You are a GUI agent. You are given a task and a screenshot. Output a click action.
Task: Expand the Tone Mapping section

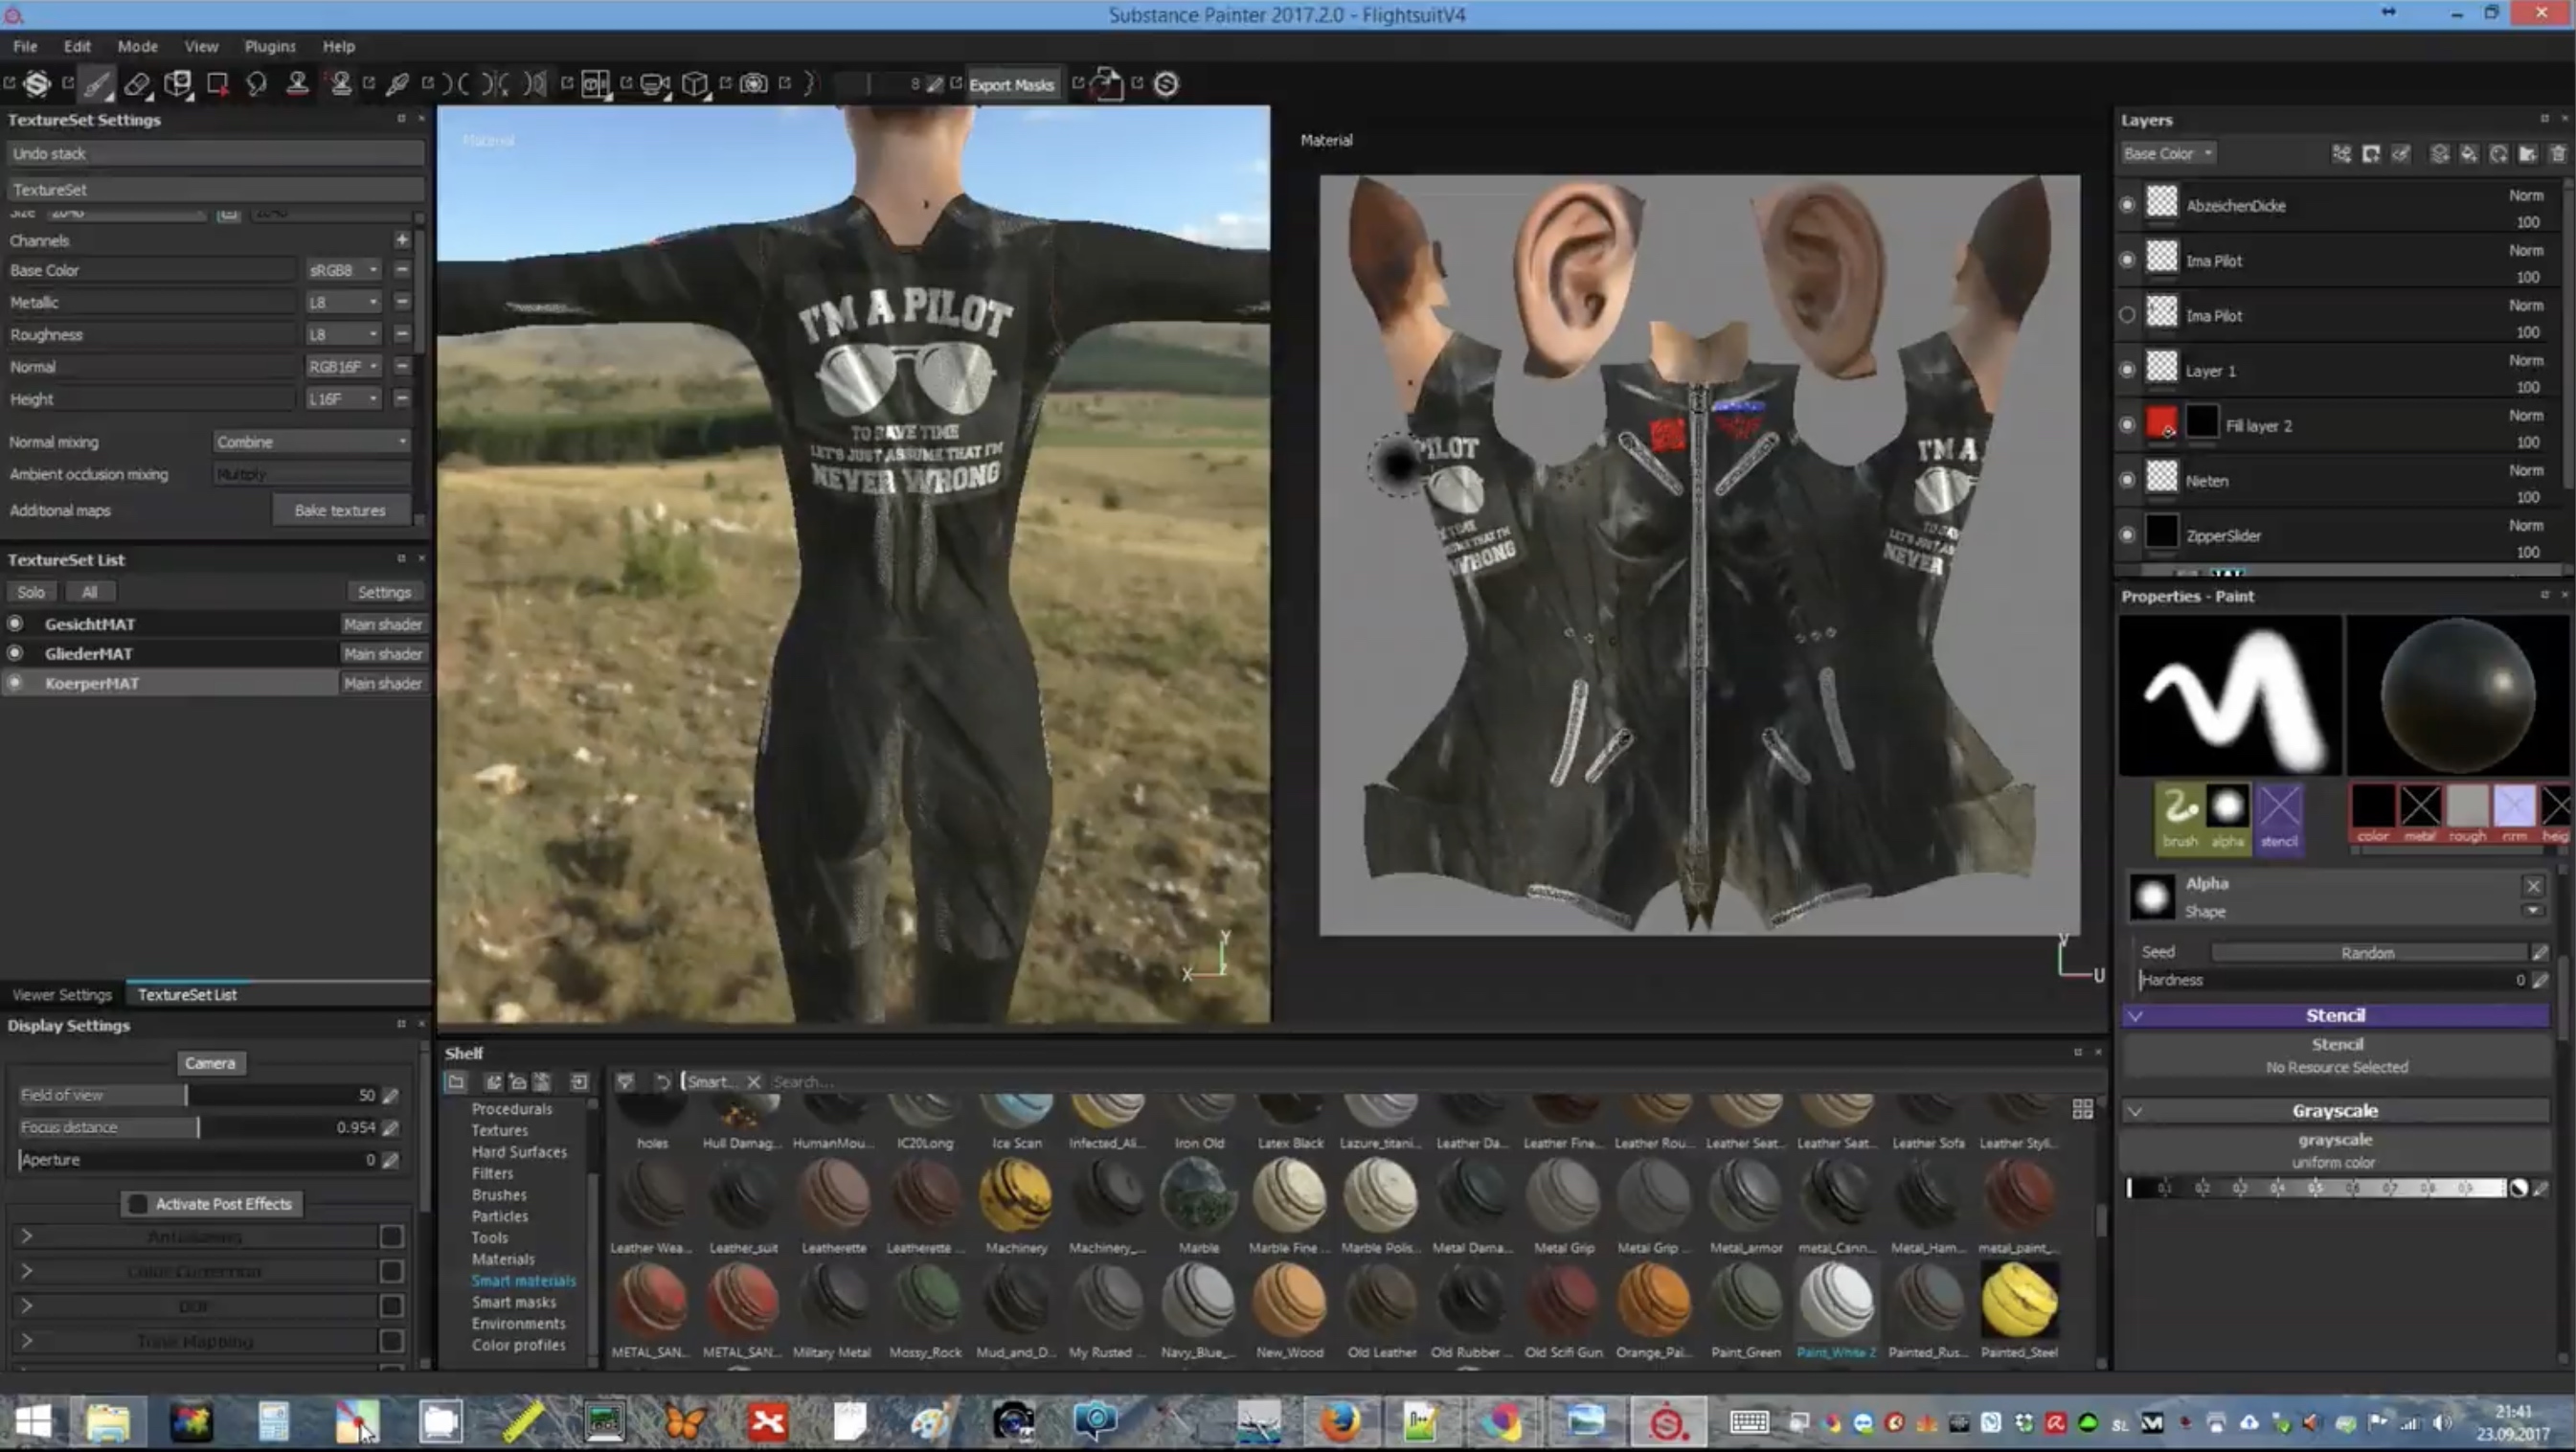[27, 1341]
